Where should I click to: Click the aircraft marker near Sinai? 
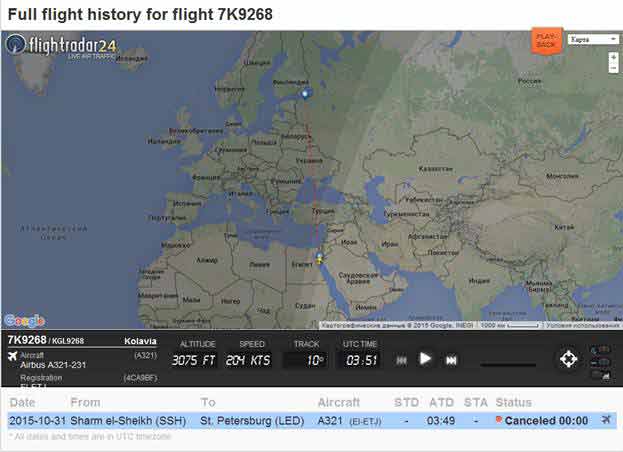point(319,258)
